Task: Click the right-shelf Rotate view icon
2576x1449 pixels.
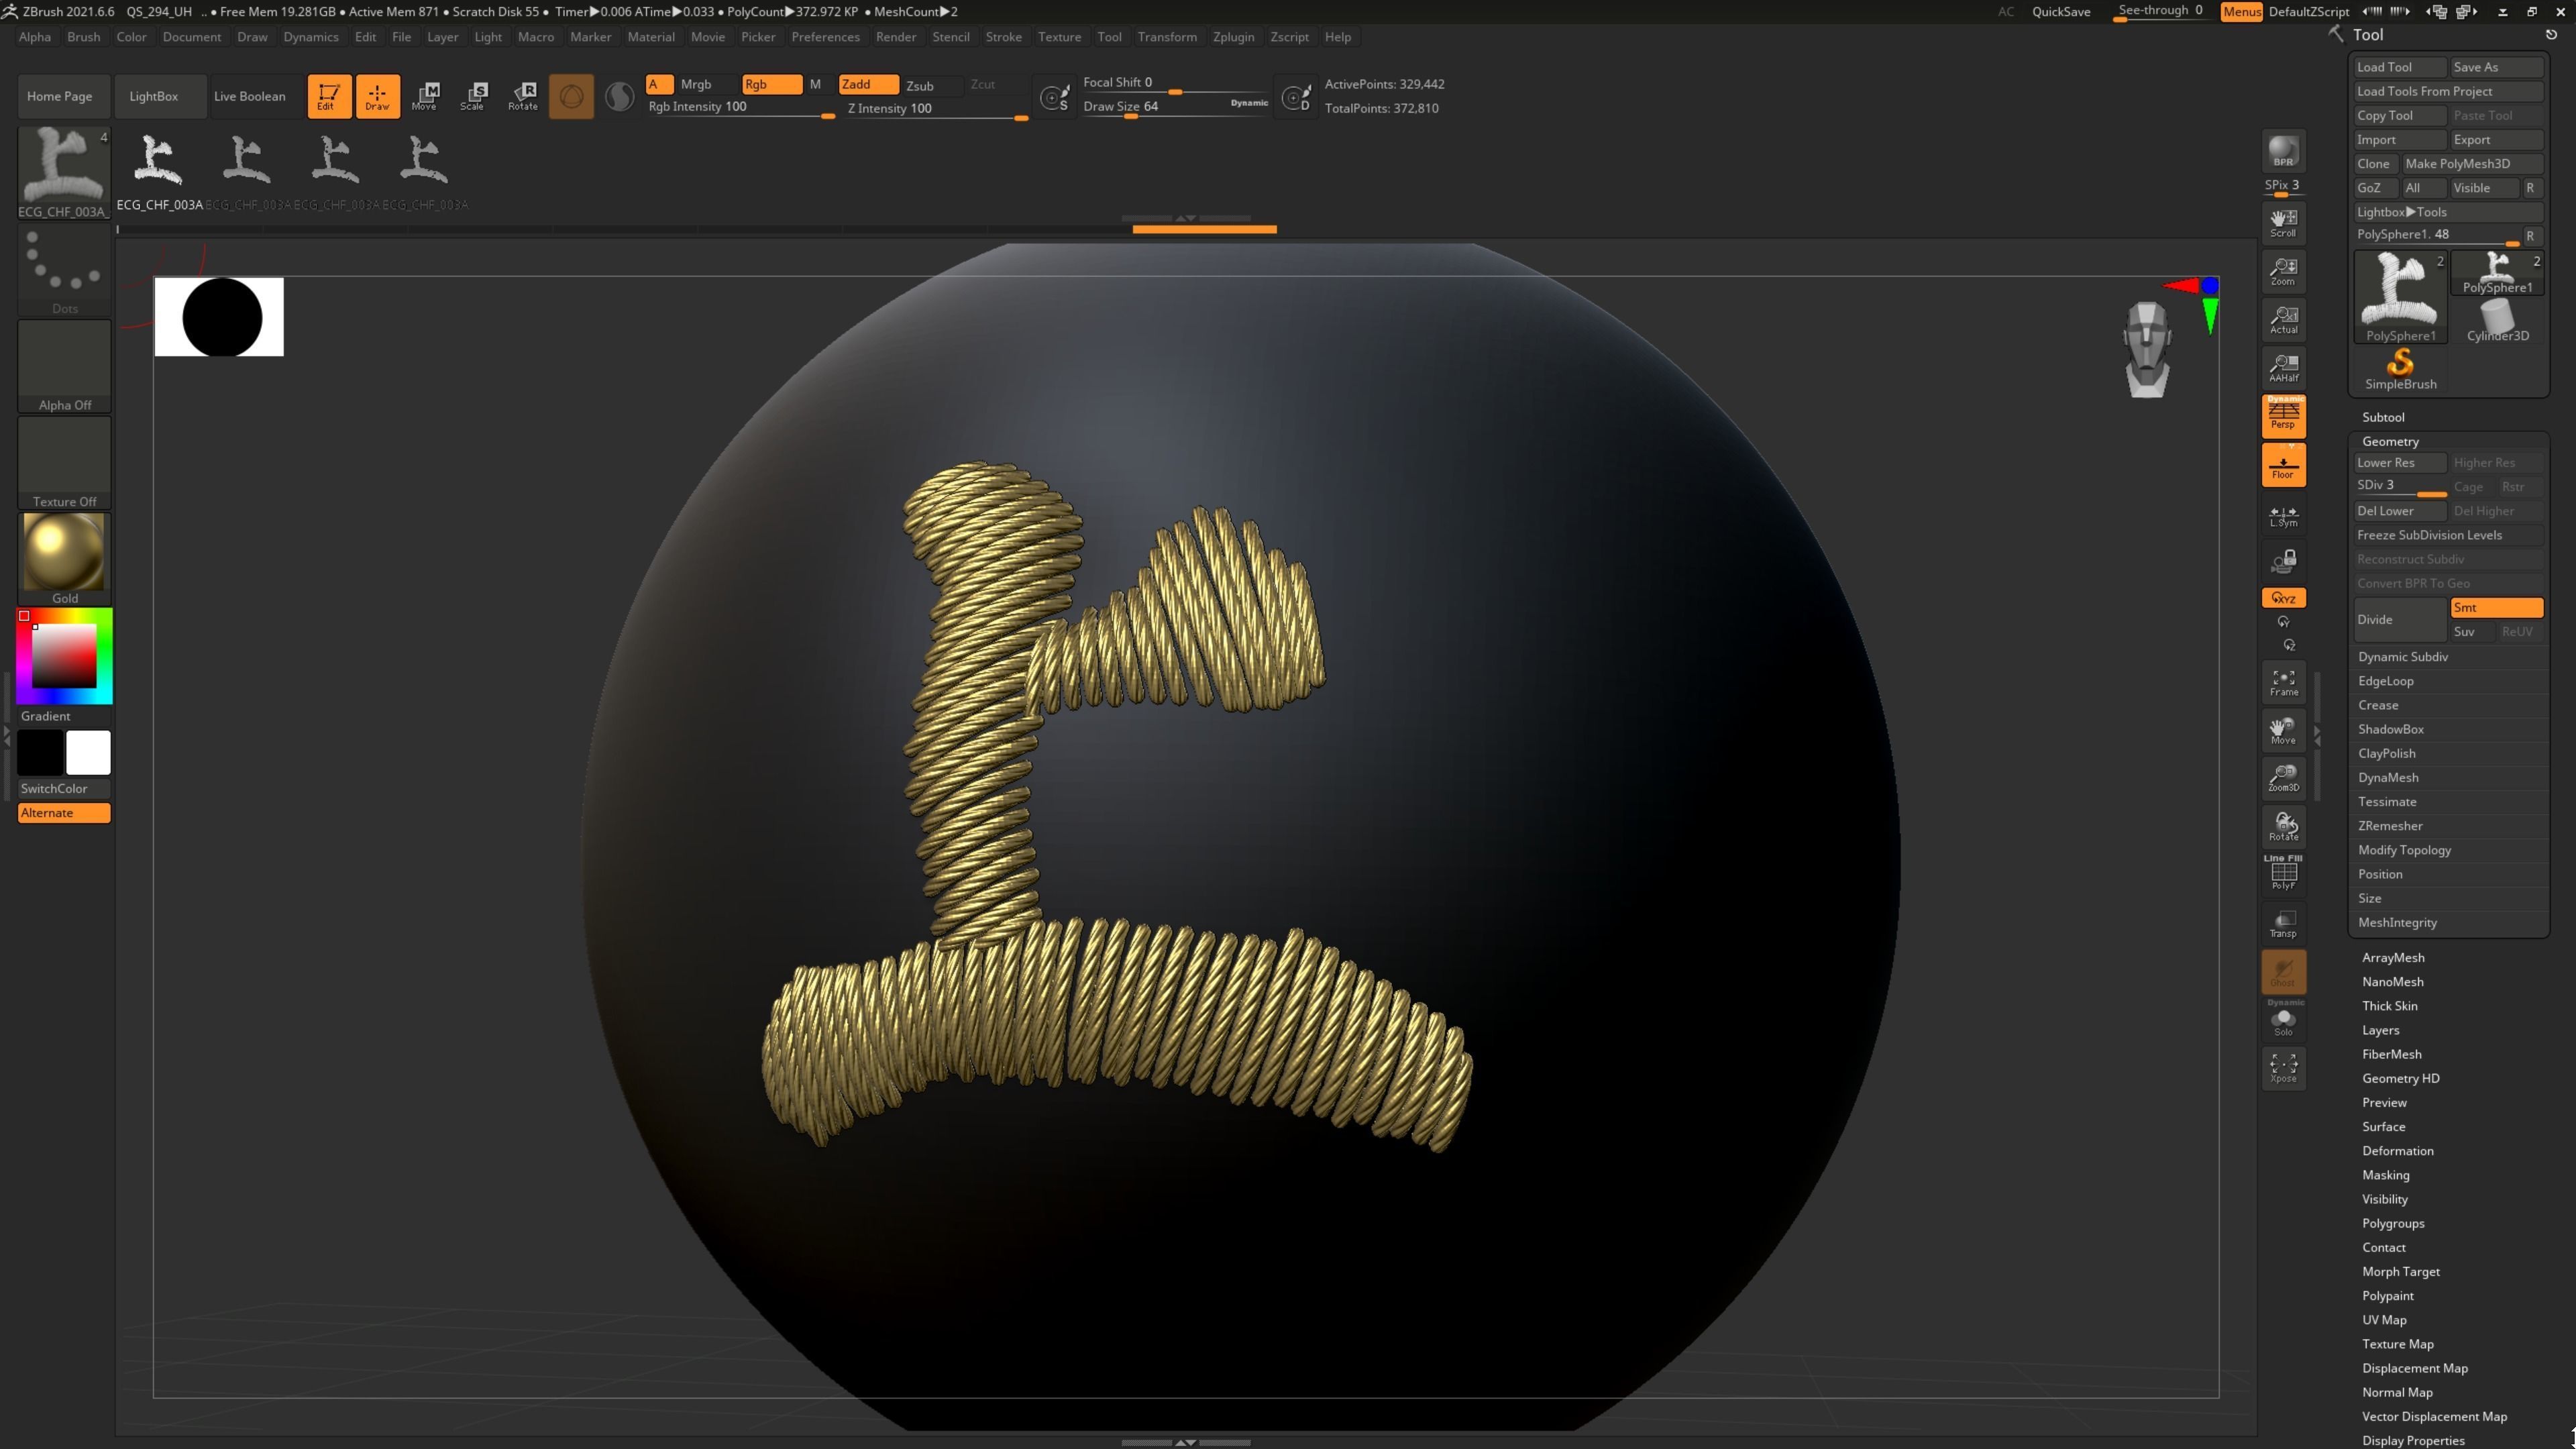Action: coord(2283,826)
